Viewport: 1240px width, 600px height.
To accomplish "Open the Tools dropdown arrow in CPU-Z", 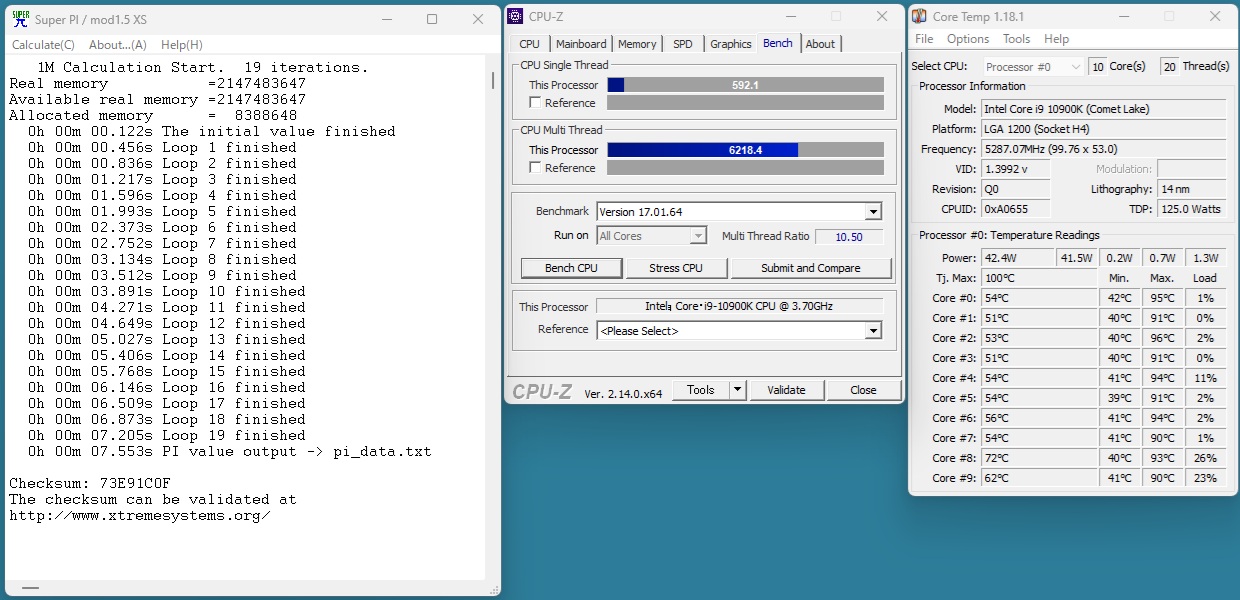I will (738, 390).
